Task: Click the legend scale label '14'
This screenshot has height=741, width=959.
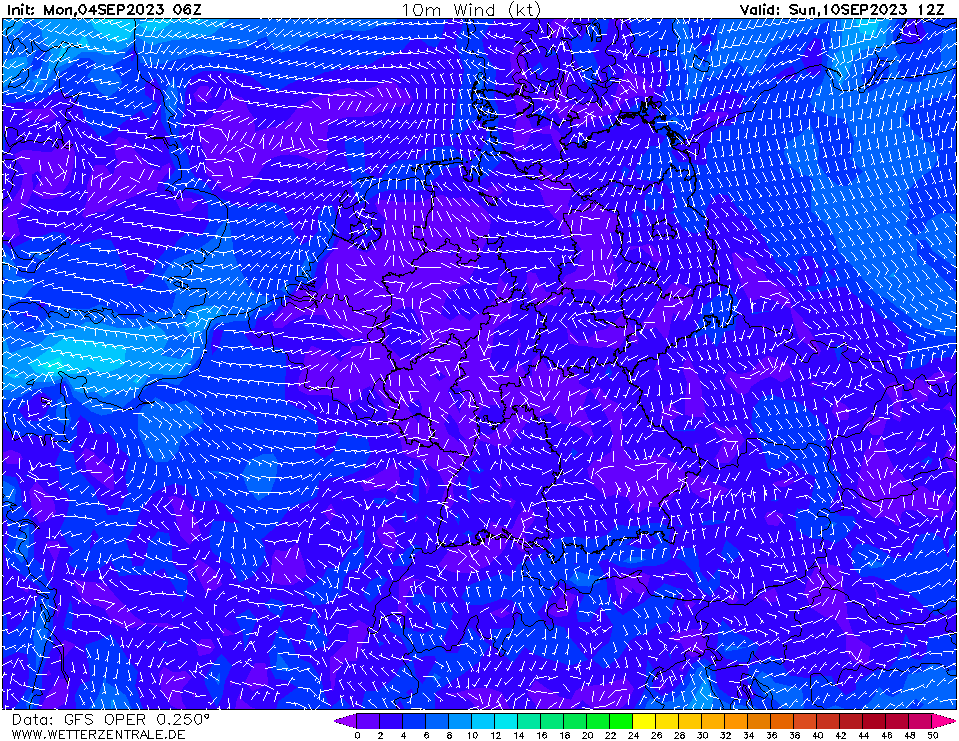Action: pos(519,735)
